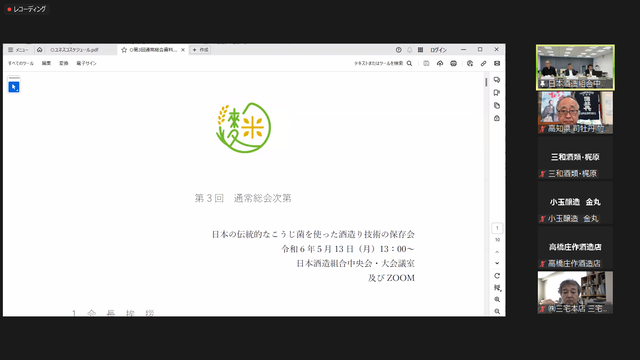Copy link with the chain icon

point(483,63)
